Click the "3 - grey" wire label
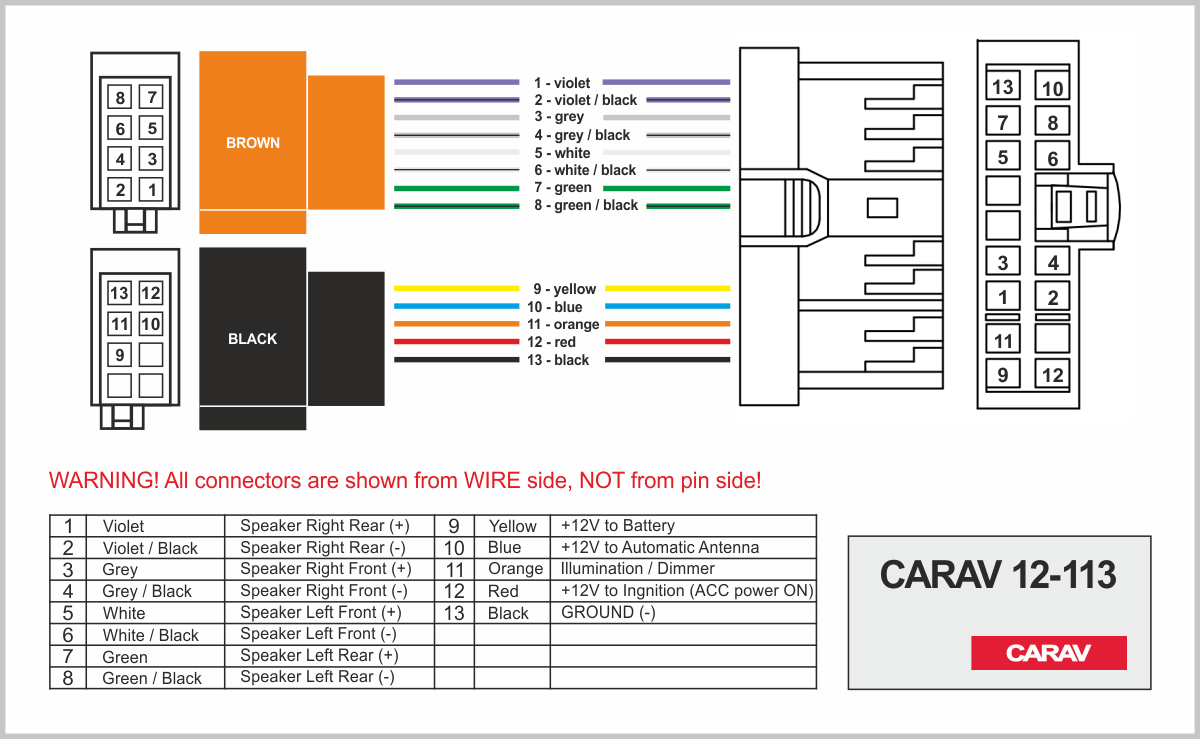Screen dimensions: 1200x739 coord(559,117)
